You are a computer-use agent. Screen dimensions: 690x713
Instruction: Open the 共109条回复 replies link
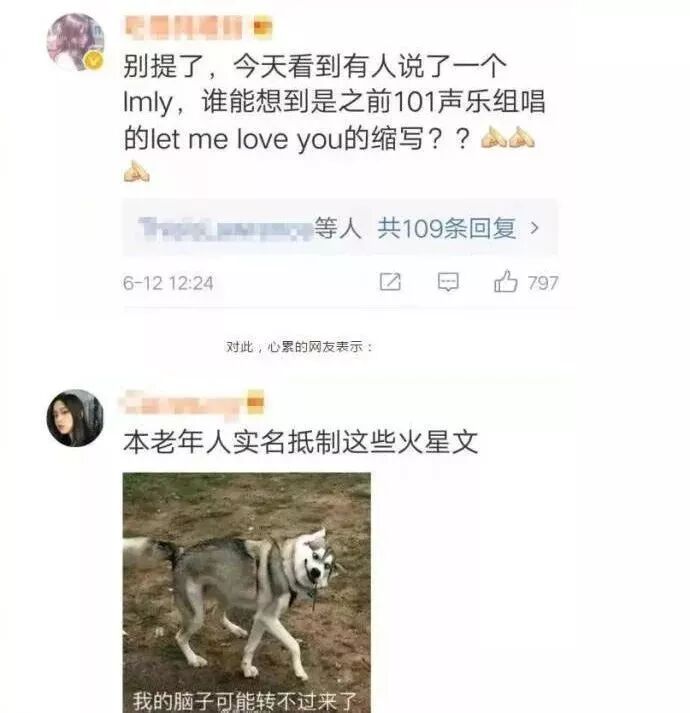447,227
